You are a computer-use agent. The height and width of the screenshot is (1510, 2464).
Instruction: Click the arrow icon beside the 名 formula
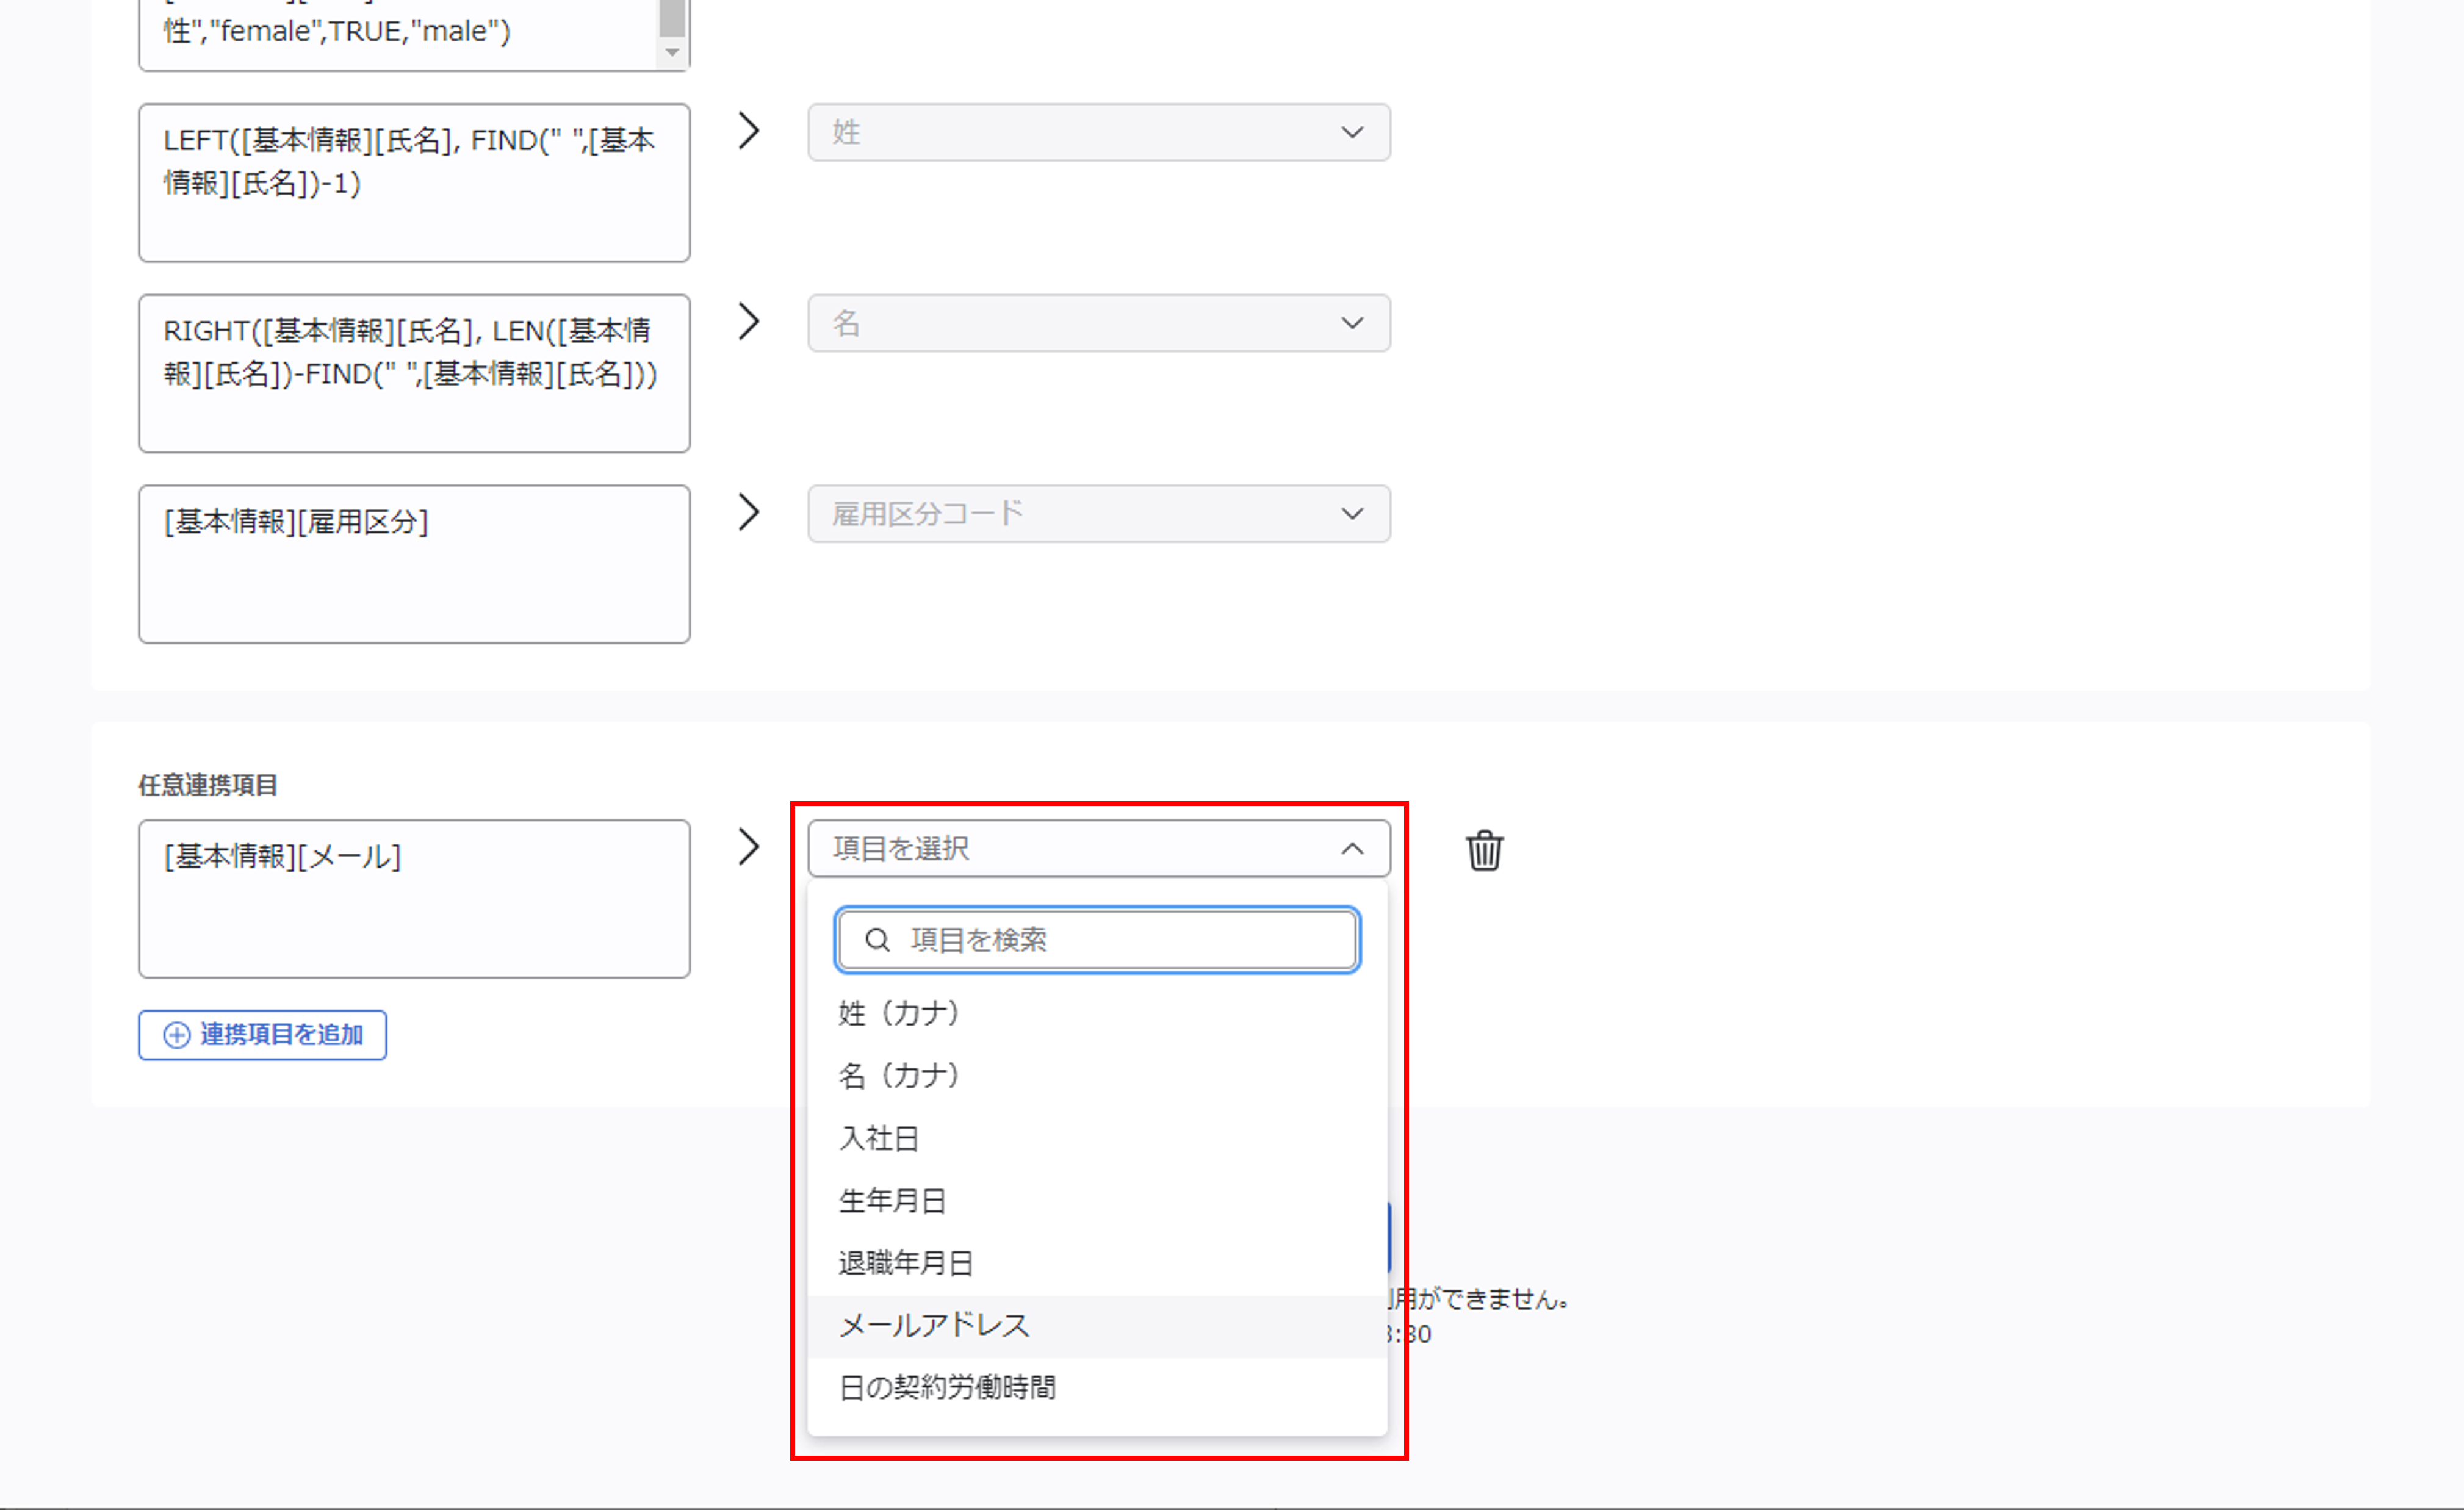749,321
